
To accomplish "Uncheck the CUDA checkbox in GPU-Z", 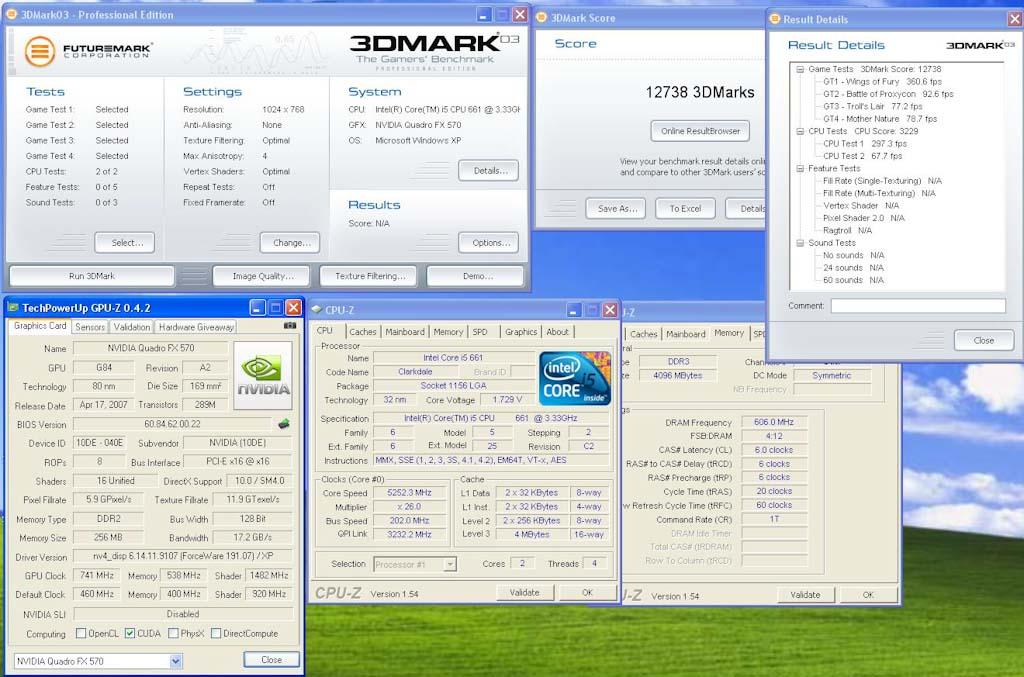I will [130, 633].
